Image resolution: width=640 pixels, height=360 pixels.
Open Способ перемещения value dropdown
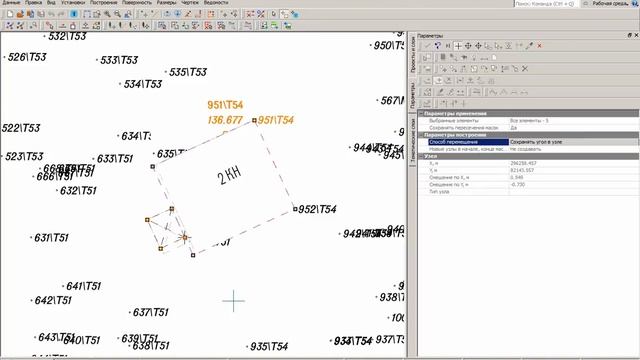click(x=573, y=142)
